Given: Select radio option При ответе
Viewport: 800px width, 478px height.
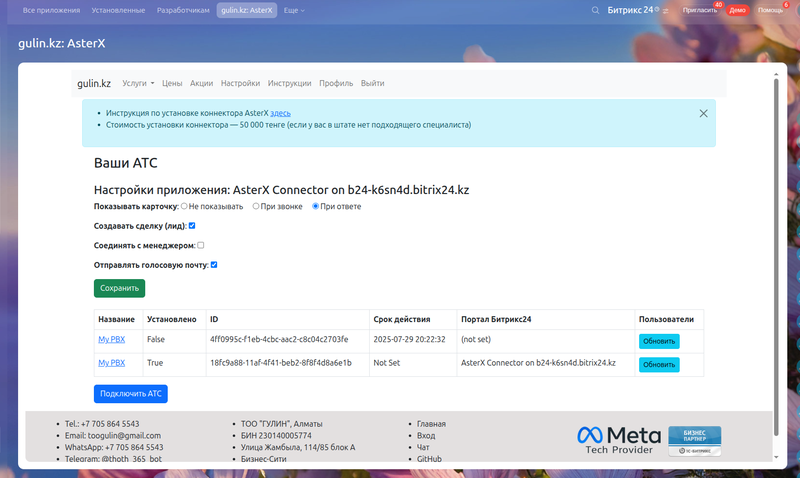Looking at the screenshot, I should click(315, 206).
